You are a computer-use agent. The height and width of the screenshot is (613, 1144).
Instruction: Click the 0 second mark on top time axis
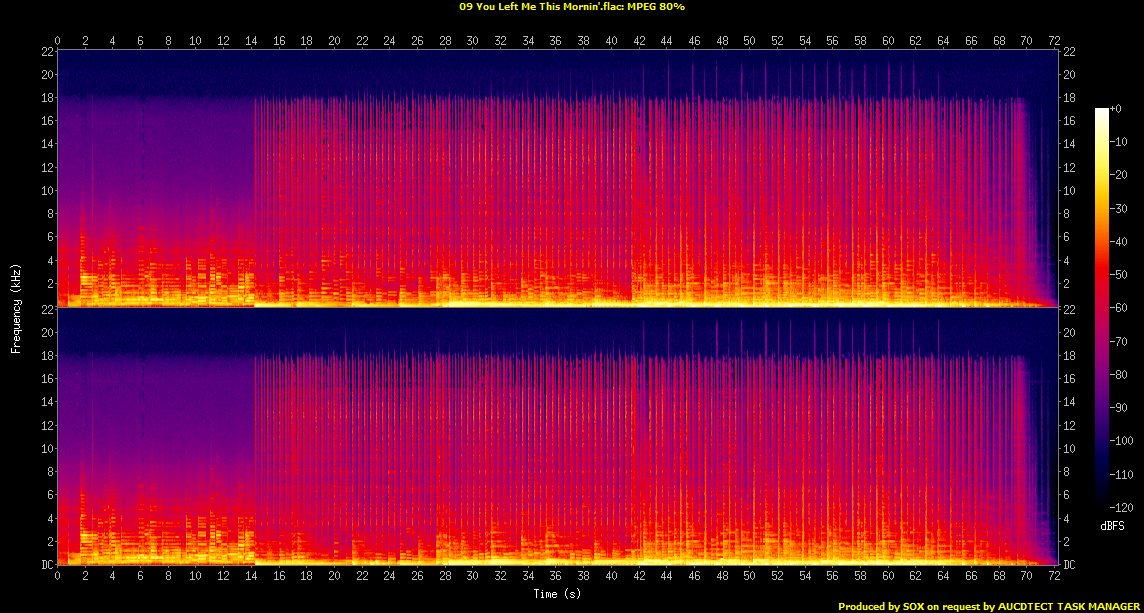(57, 40)
